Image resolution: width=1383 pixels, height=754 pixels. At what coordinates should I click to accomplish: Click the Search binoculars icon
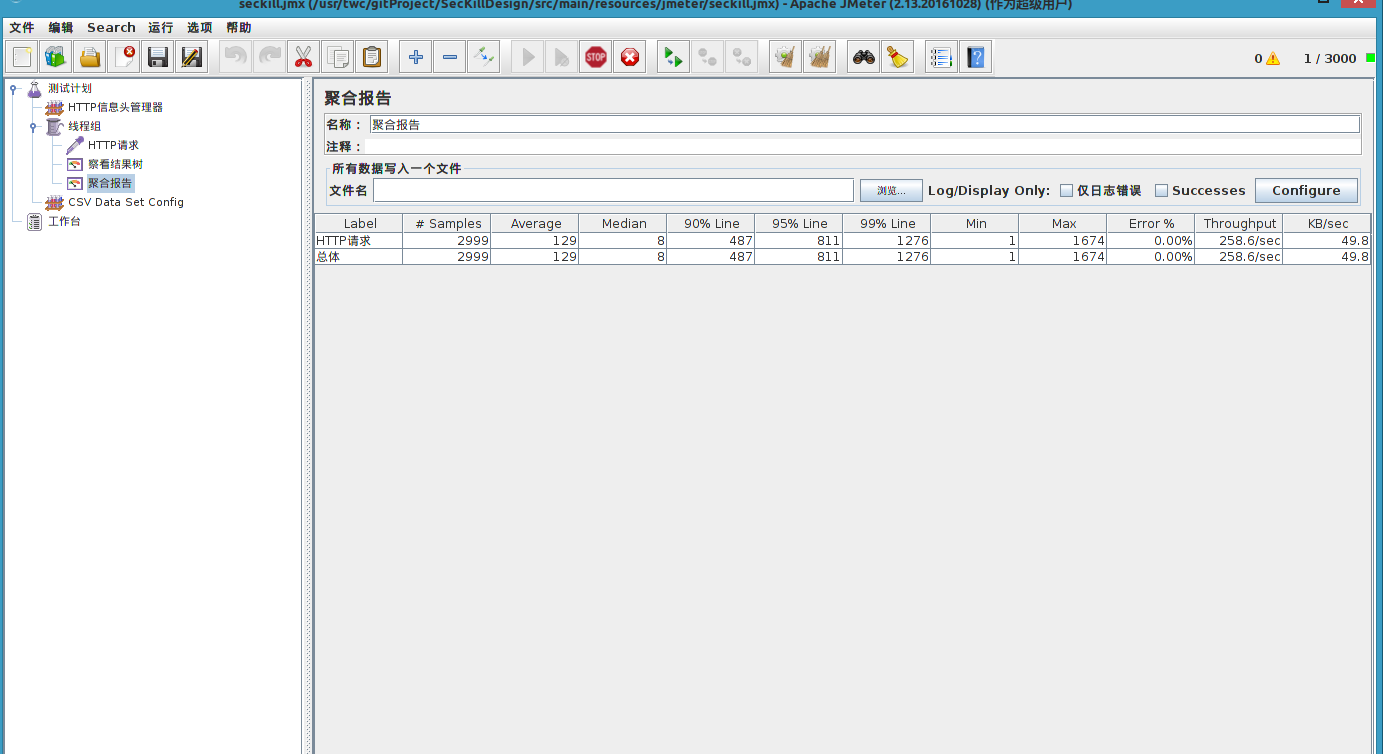point(864,57)
